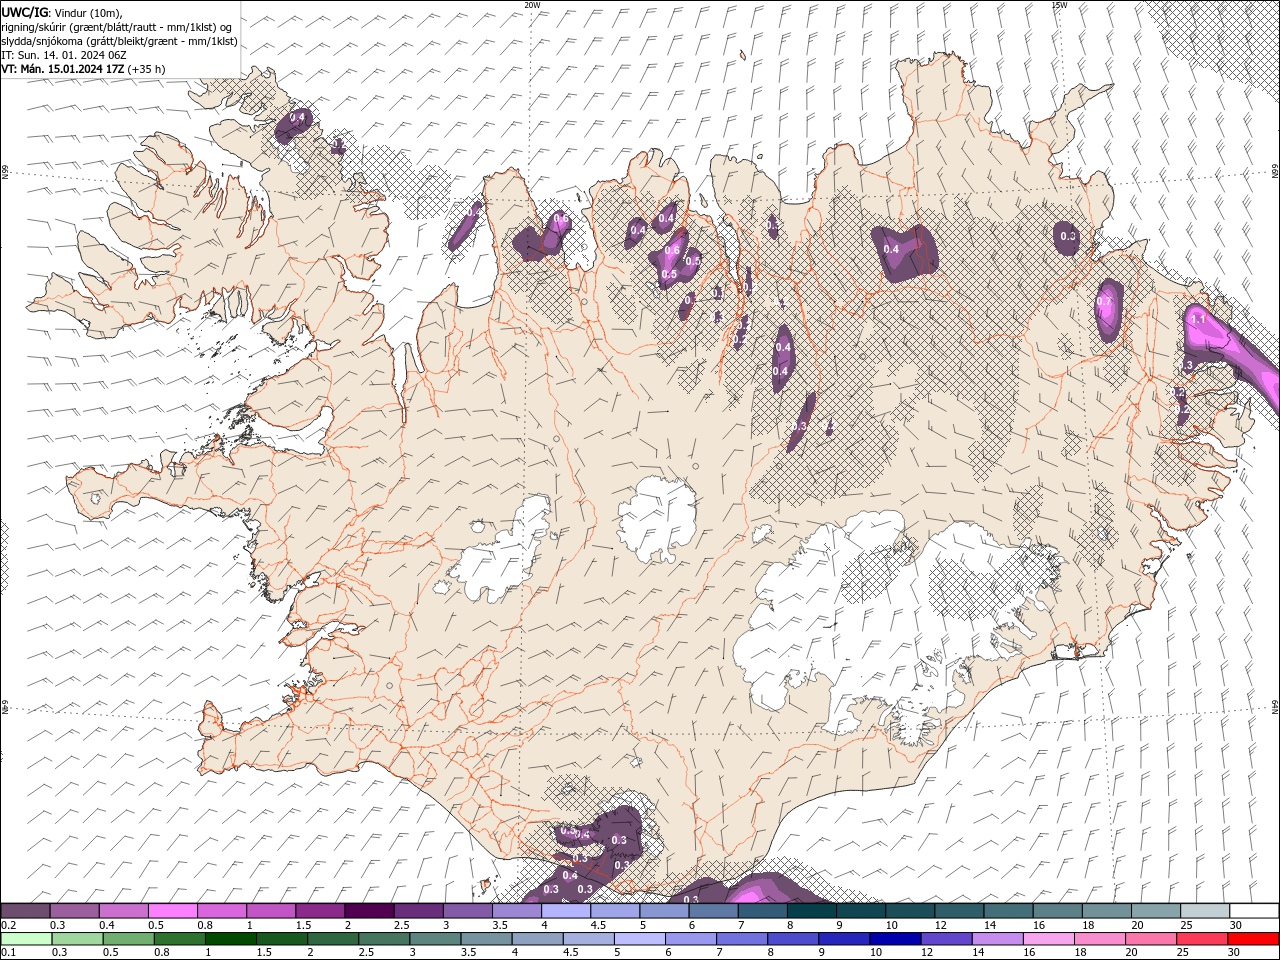Screen dimensions: 1280x960
Task: Click the top legend number '0.2'
Action: click(8, 925)
